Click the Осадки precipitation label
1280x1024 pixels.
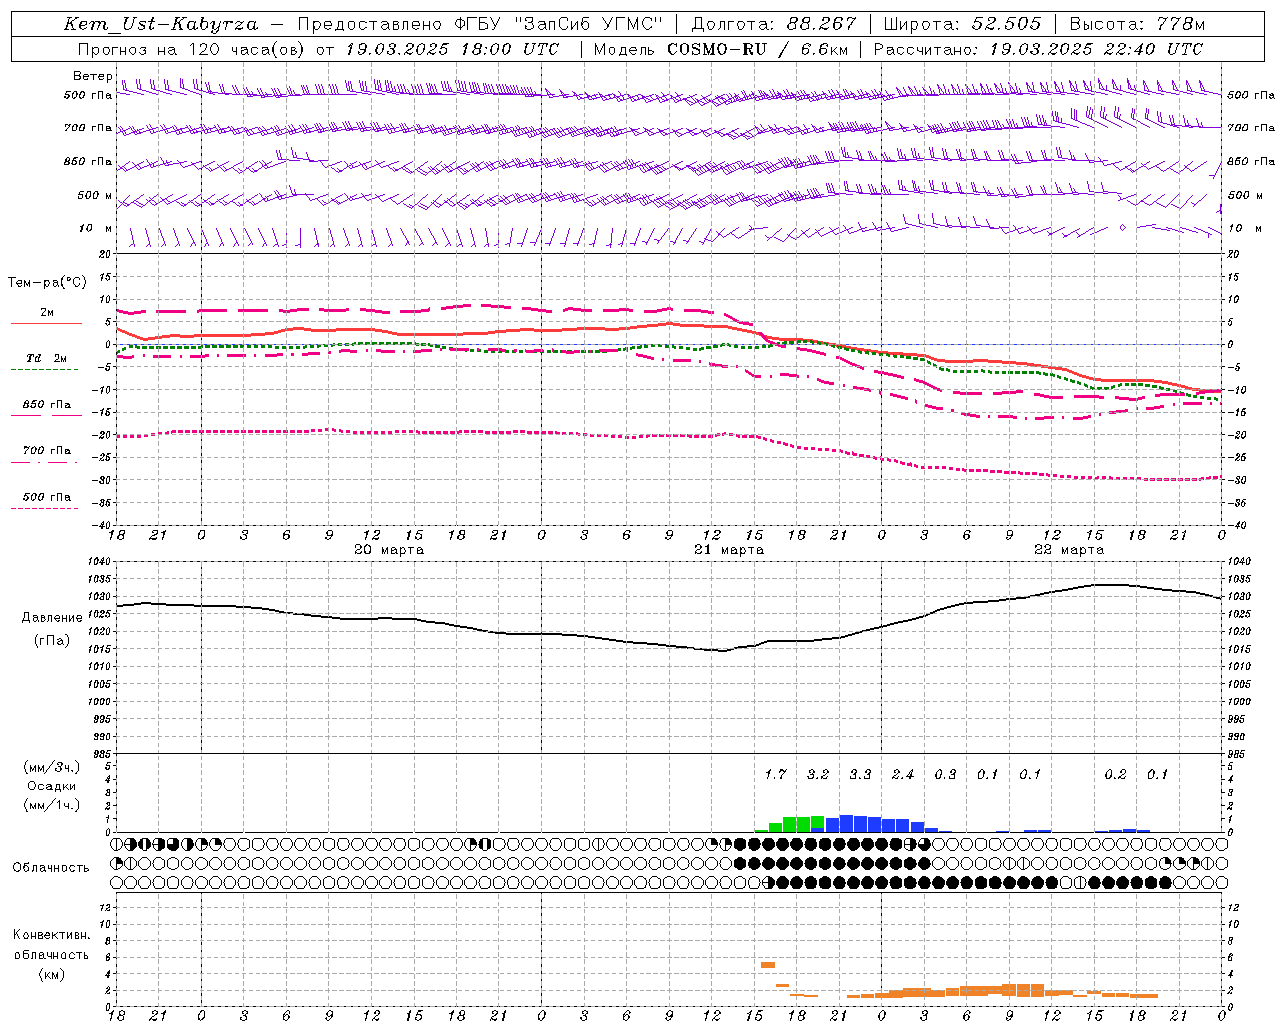pyautogui.click(x=52, y=786)
